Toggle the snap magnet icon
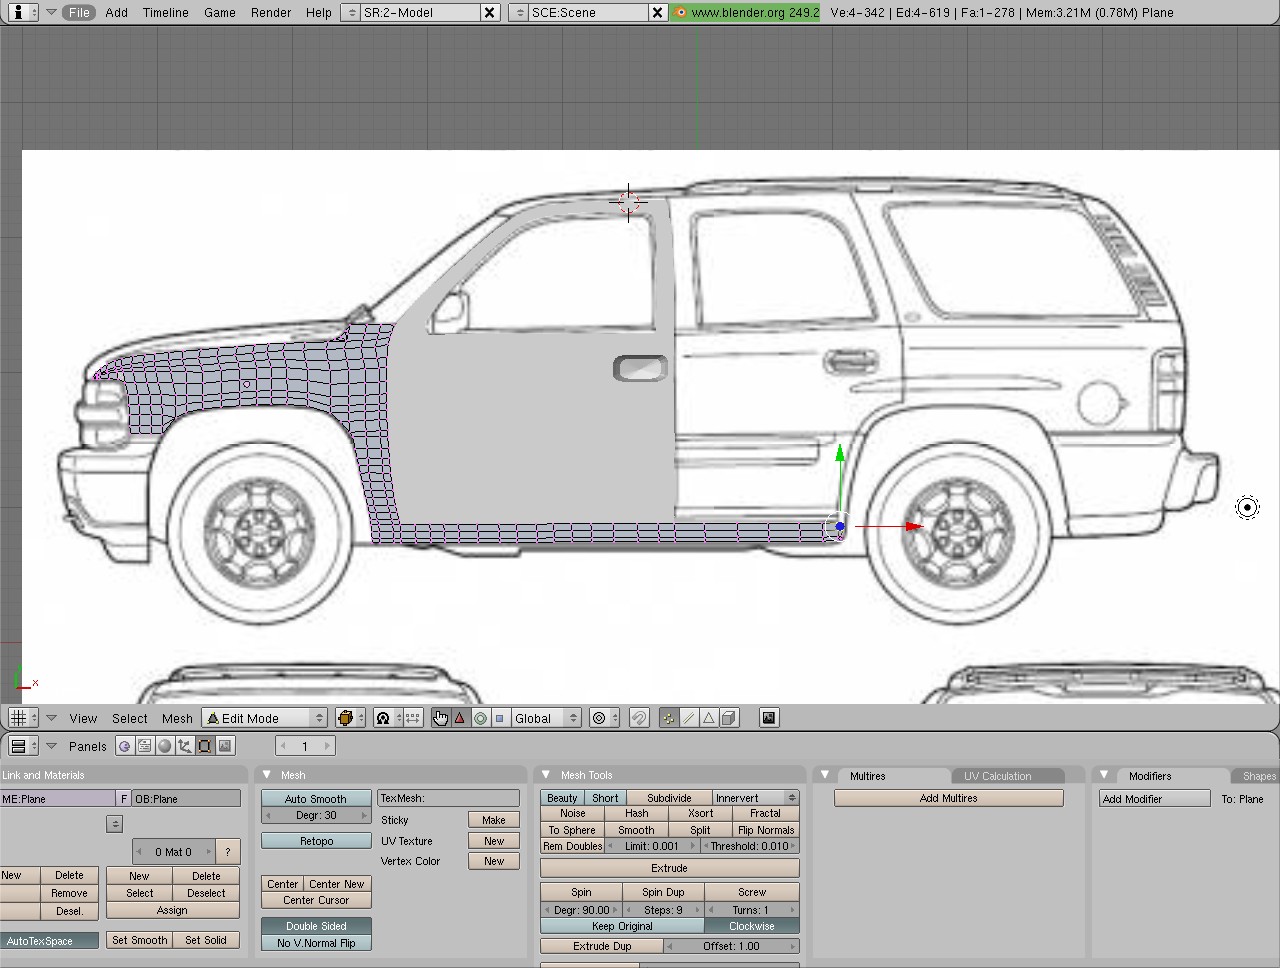 pos(639,718)
